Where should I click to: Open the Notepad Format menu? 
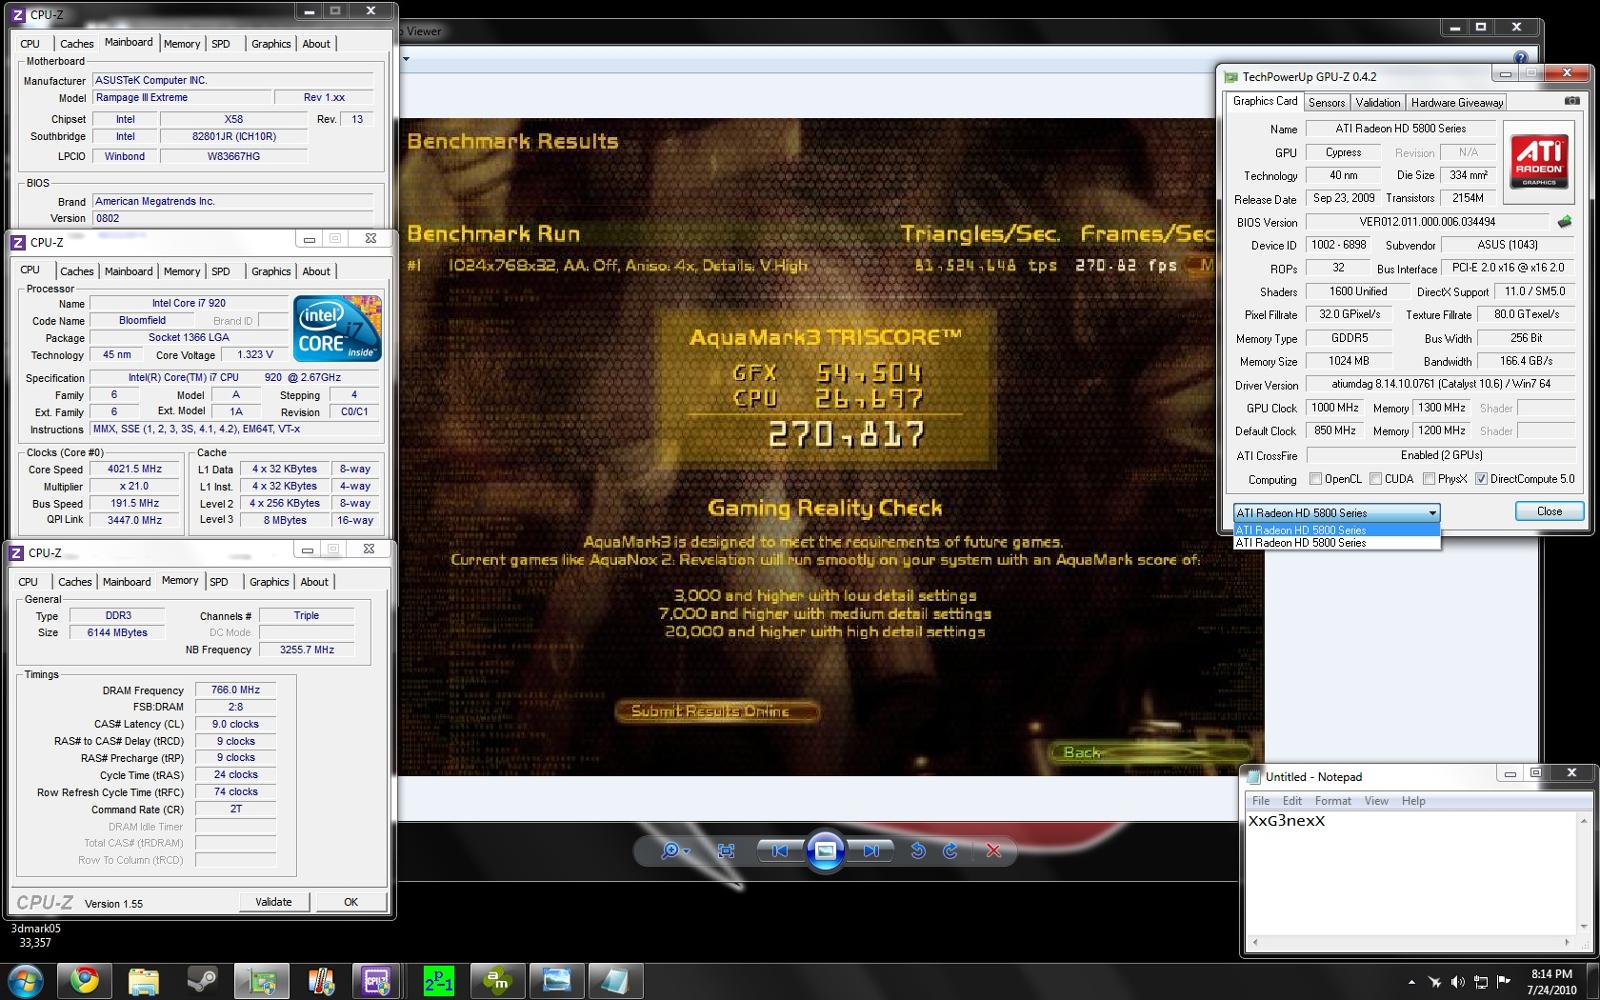tap(1333, 801)
